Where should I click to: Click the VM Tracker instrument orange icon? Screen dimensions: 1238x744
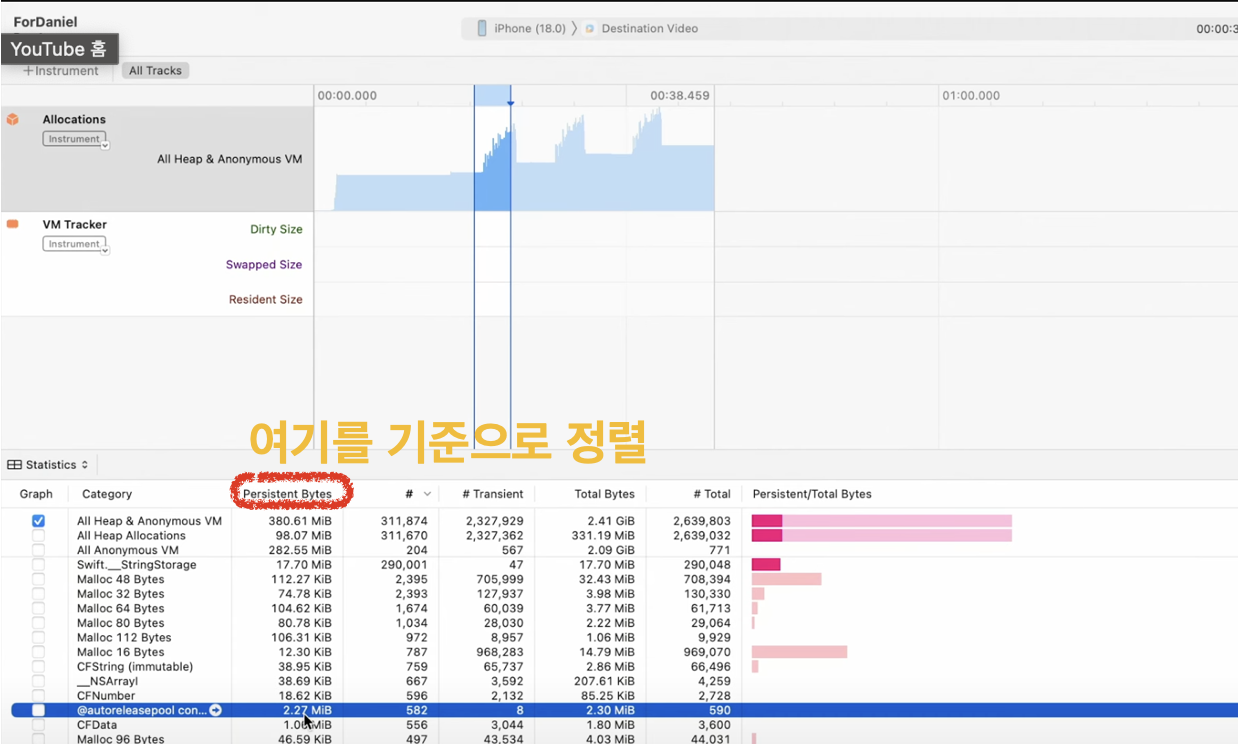pyautogui.click(x=13, y=224)
